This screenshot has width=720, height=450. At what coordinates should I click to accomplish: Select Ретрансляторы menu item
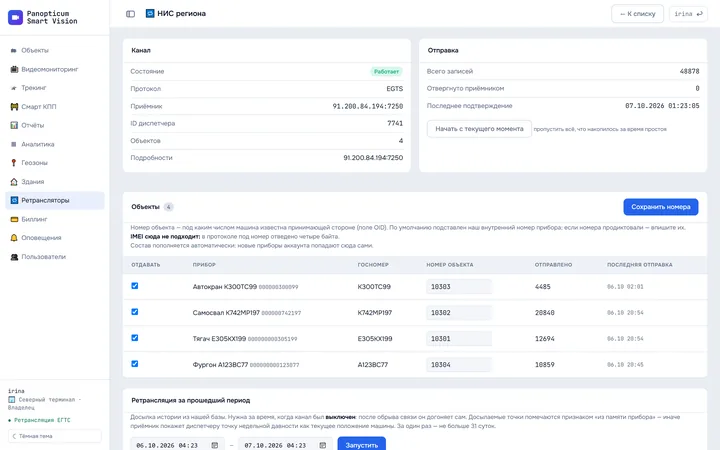(55, 200)
